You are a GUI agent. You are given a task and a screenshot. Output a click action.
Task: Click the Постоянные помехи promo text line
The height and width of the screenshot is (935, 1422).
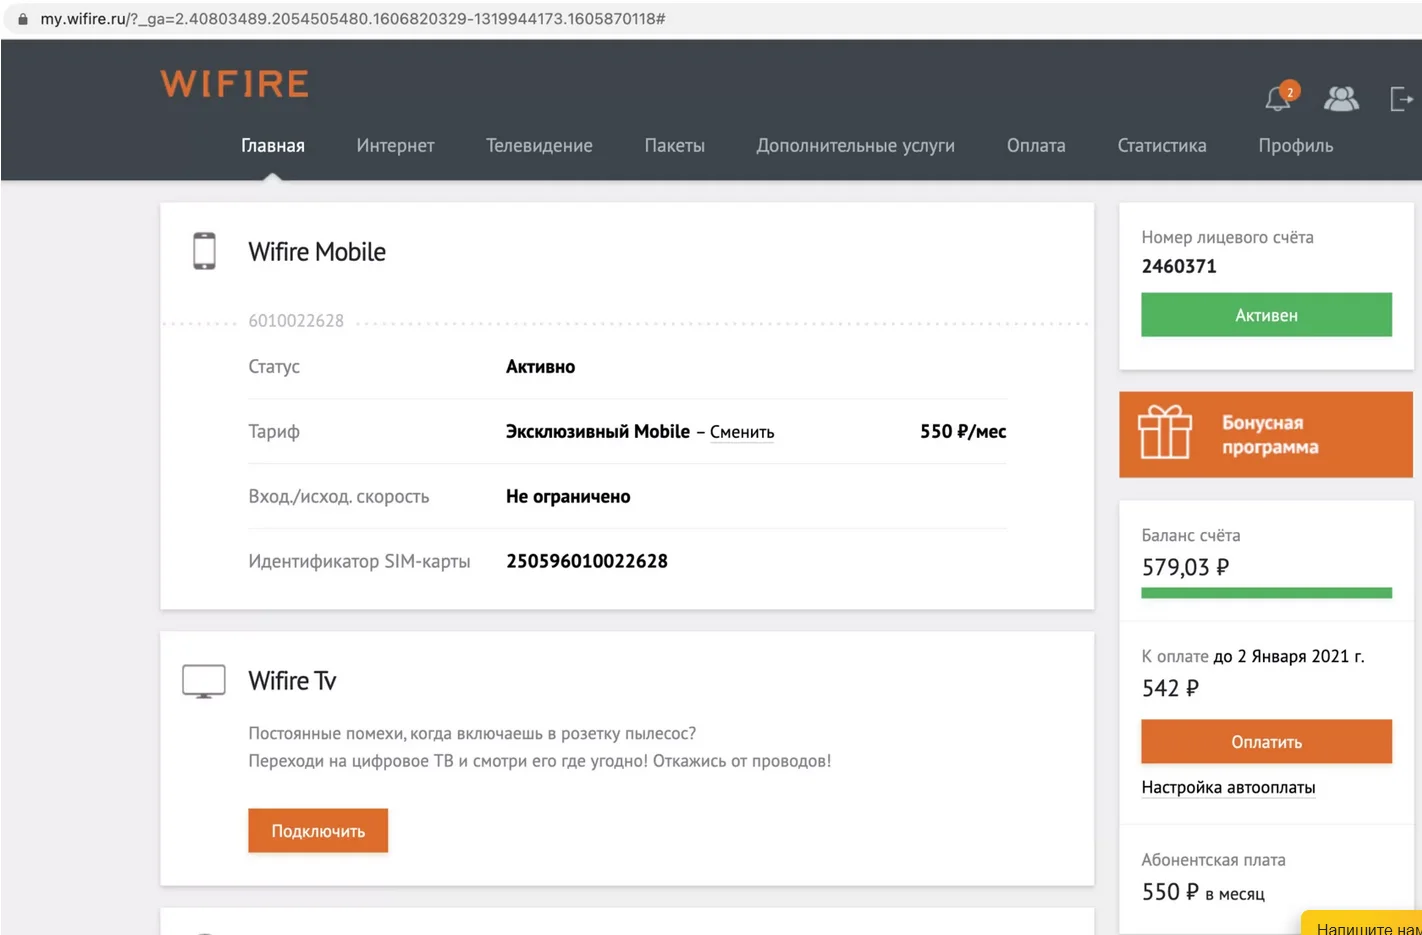tap(472, 733)
